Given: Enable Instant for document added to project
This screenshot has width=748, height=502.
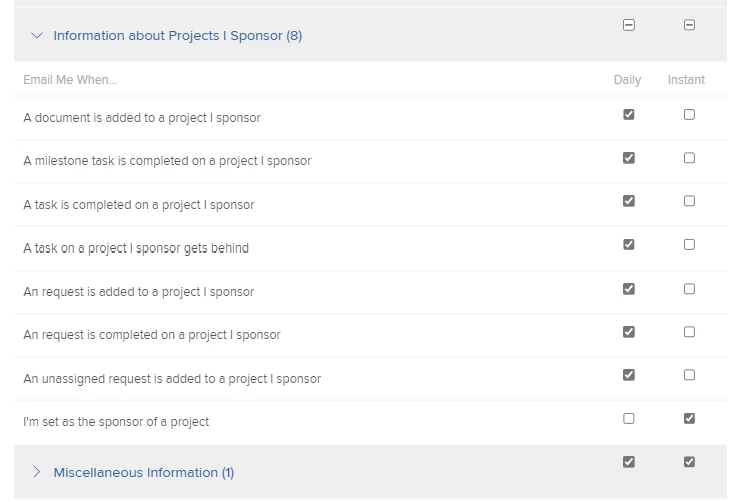Looking at the screenshot, I should pyautogui.click(x=689, y=115).
